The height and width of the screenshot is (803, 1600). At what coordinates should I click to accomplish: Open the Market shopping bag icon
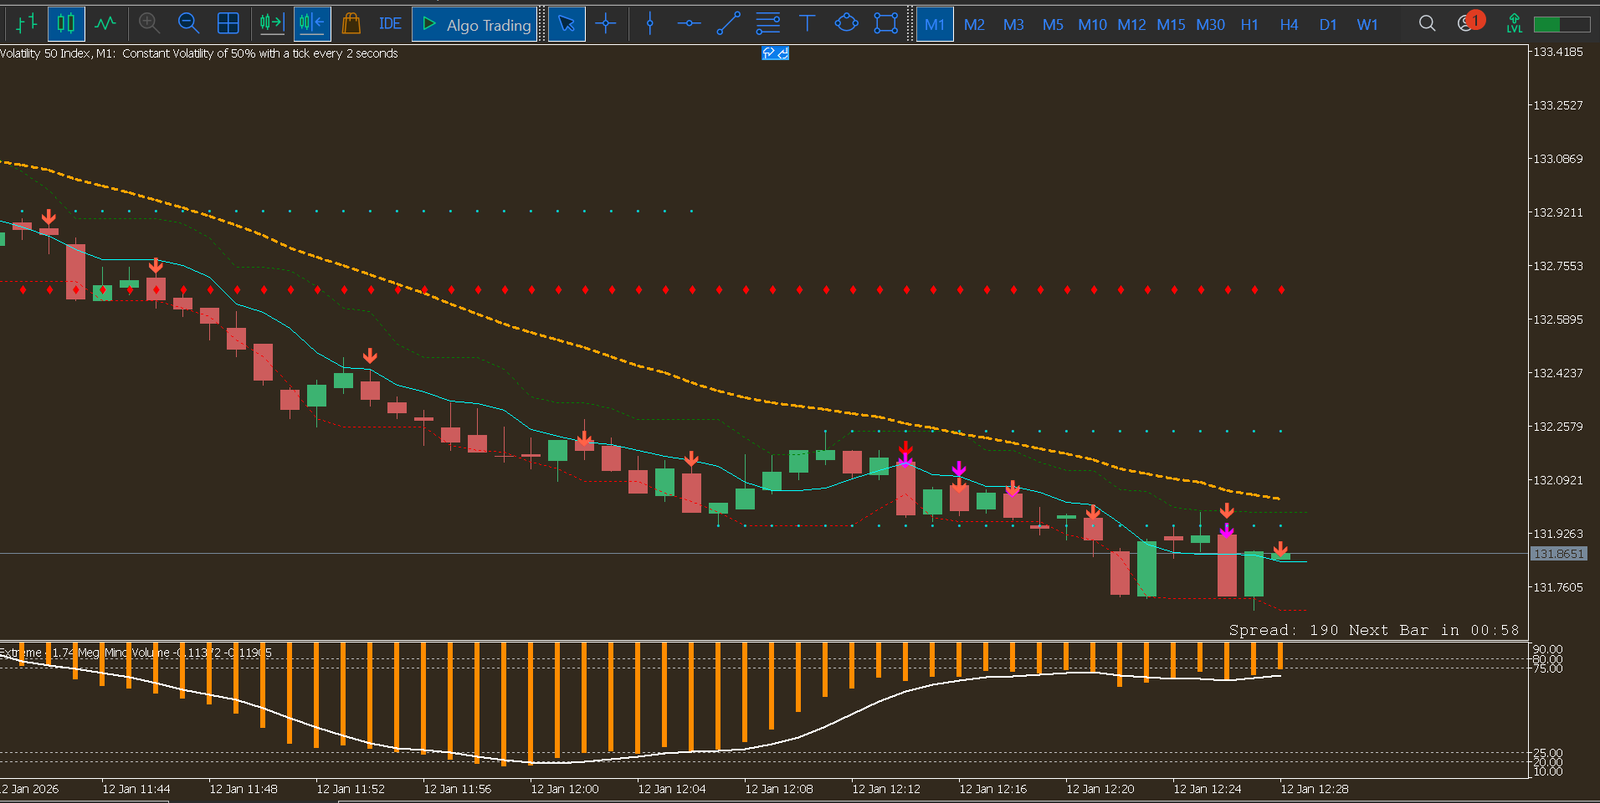(x=350, y=23)
